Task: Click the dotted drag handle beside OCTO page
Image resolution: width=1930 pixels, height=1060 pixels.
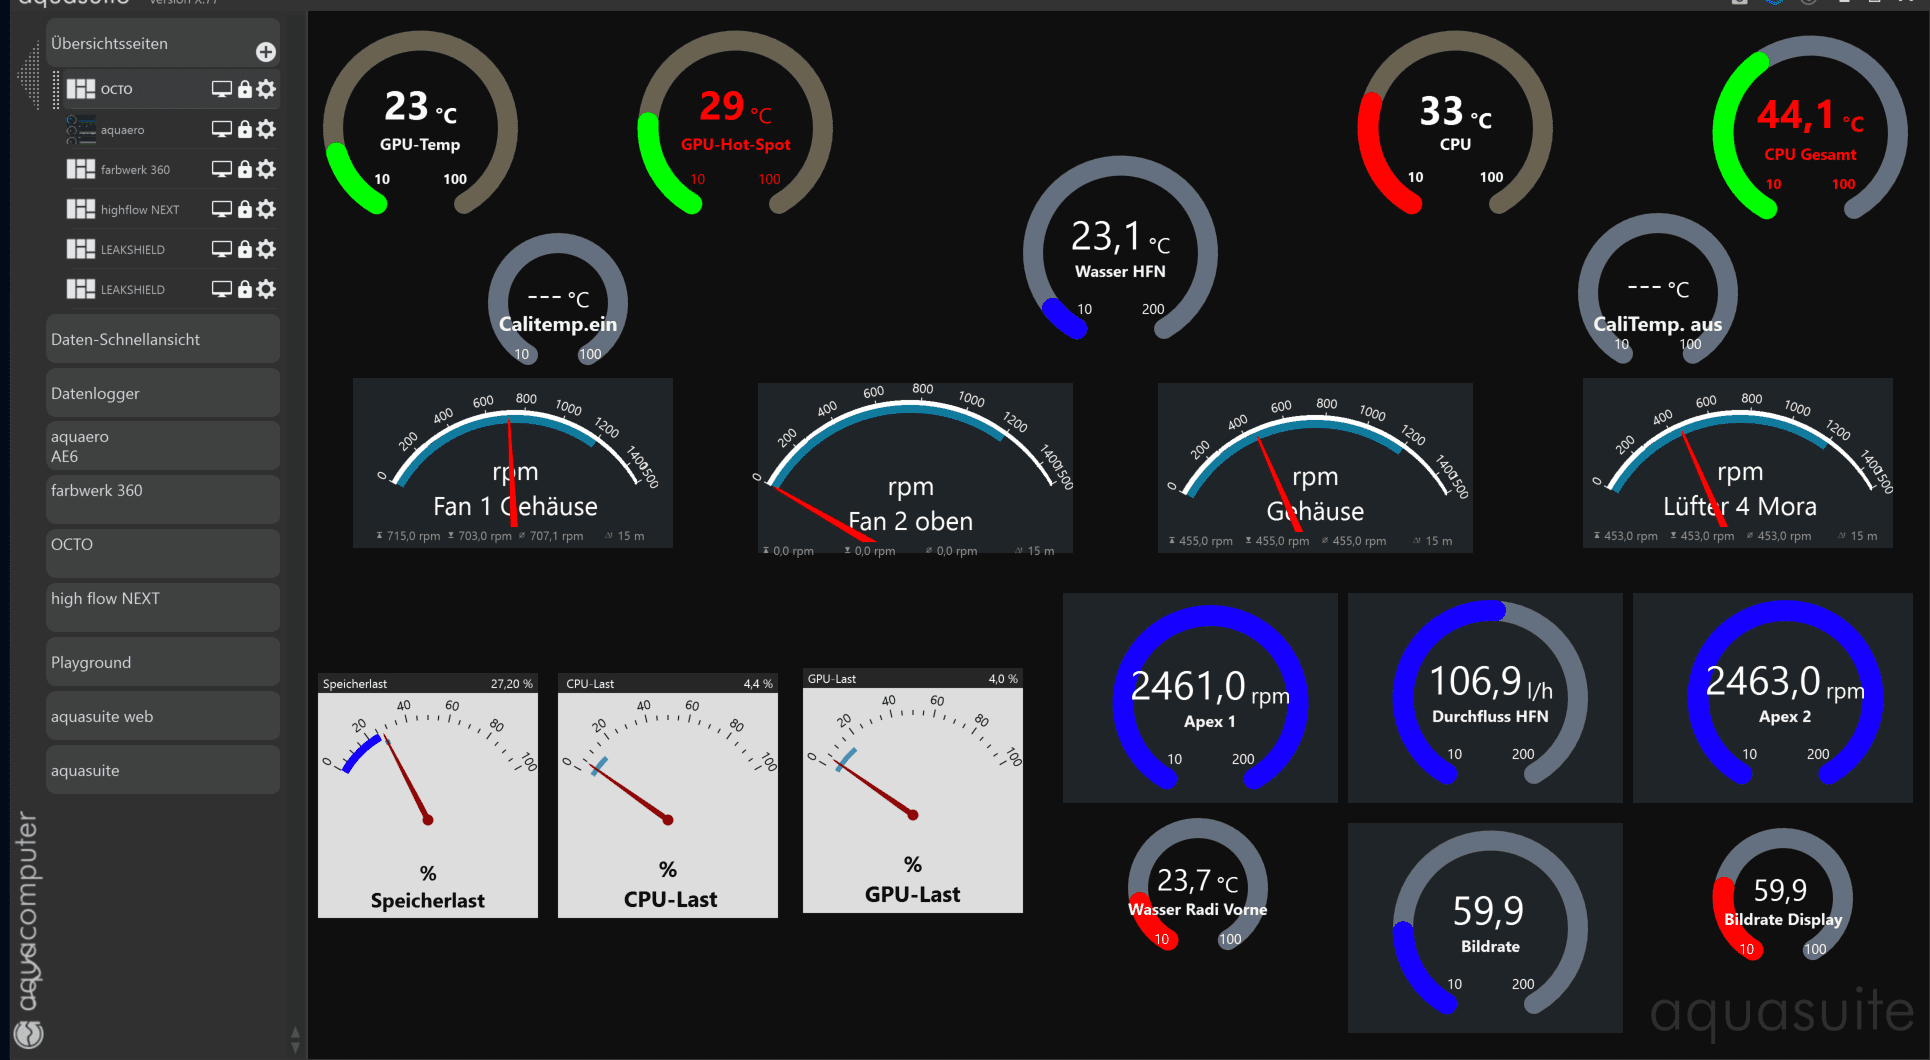Action: point(56,89)
